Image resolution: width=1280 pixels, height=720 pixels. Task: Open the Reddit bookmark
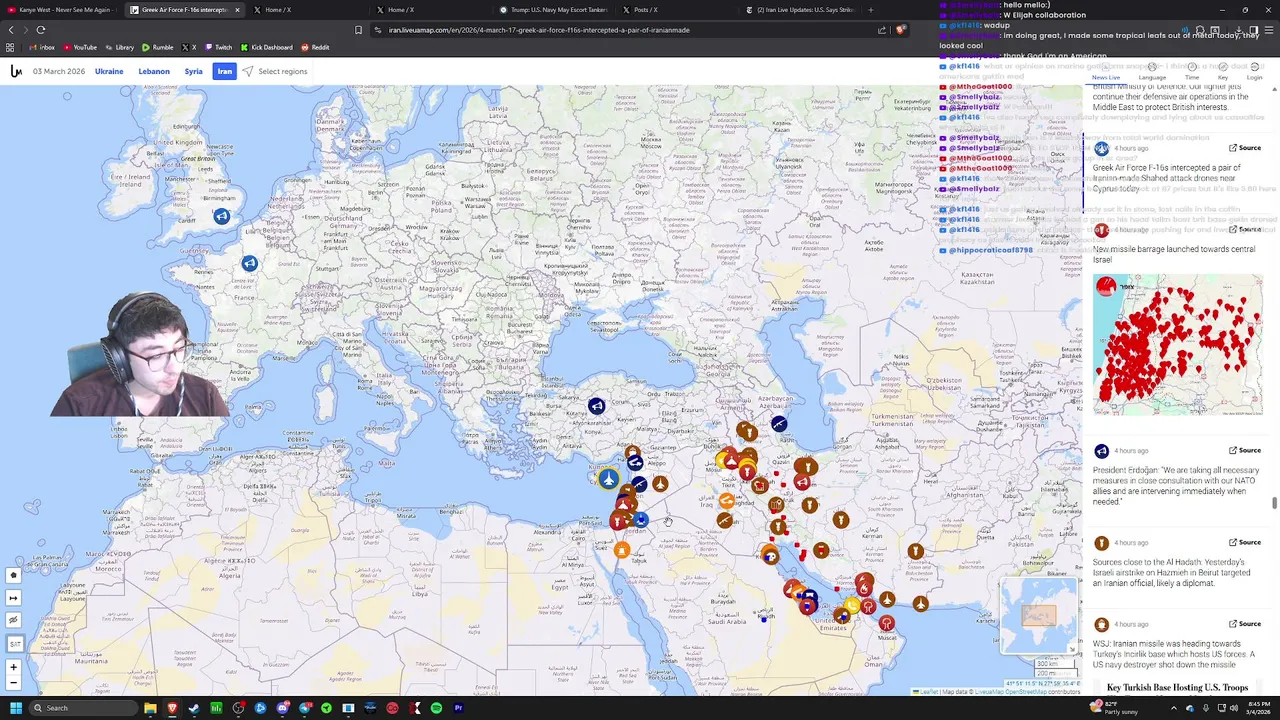coord(315,47)
